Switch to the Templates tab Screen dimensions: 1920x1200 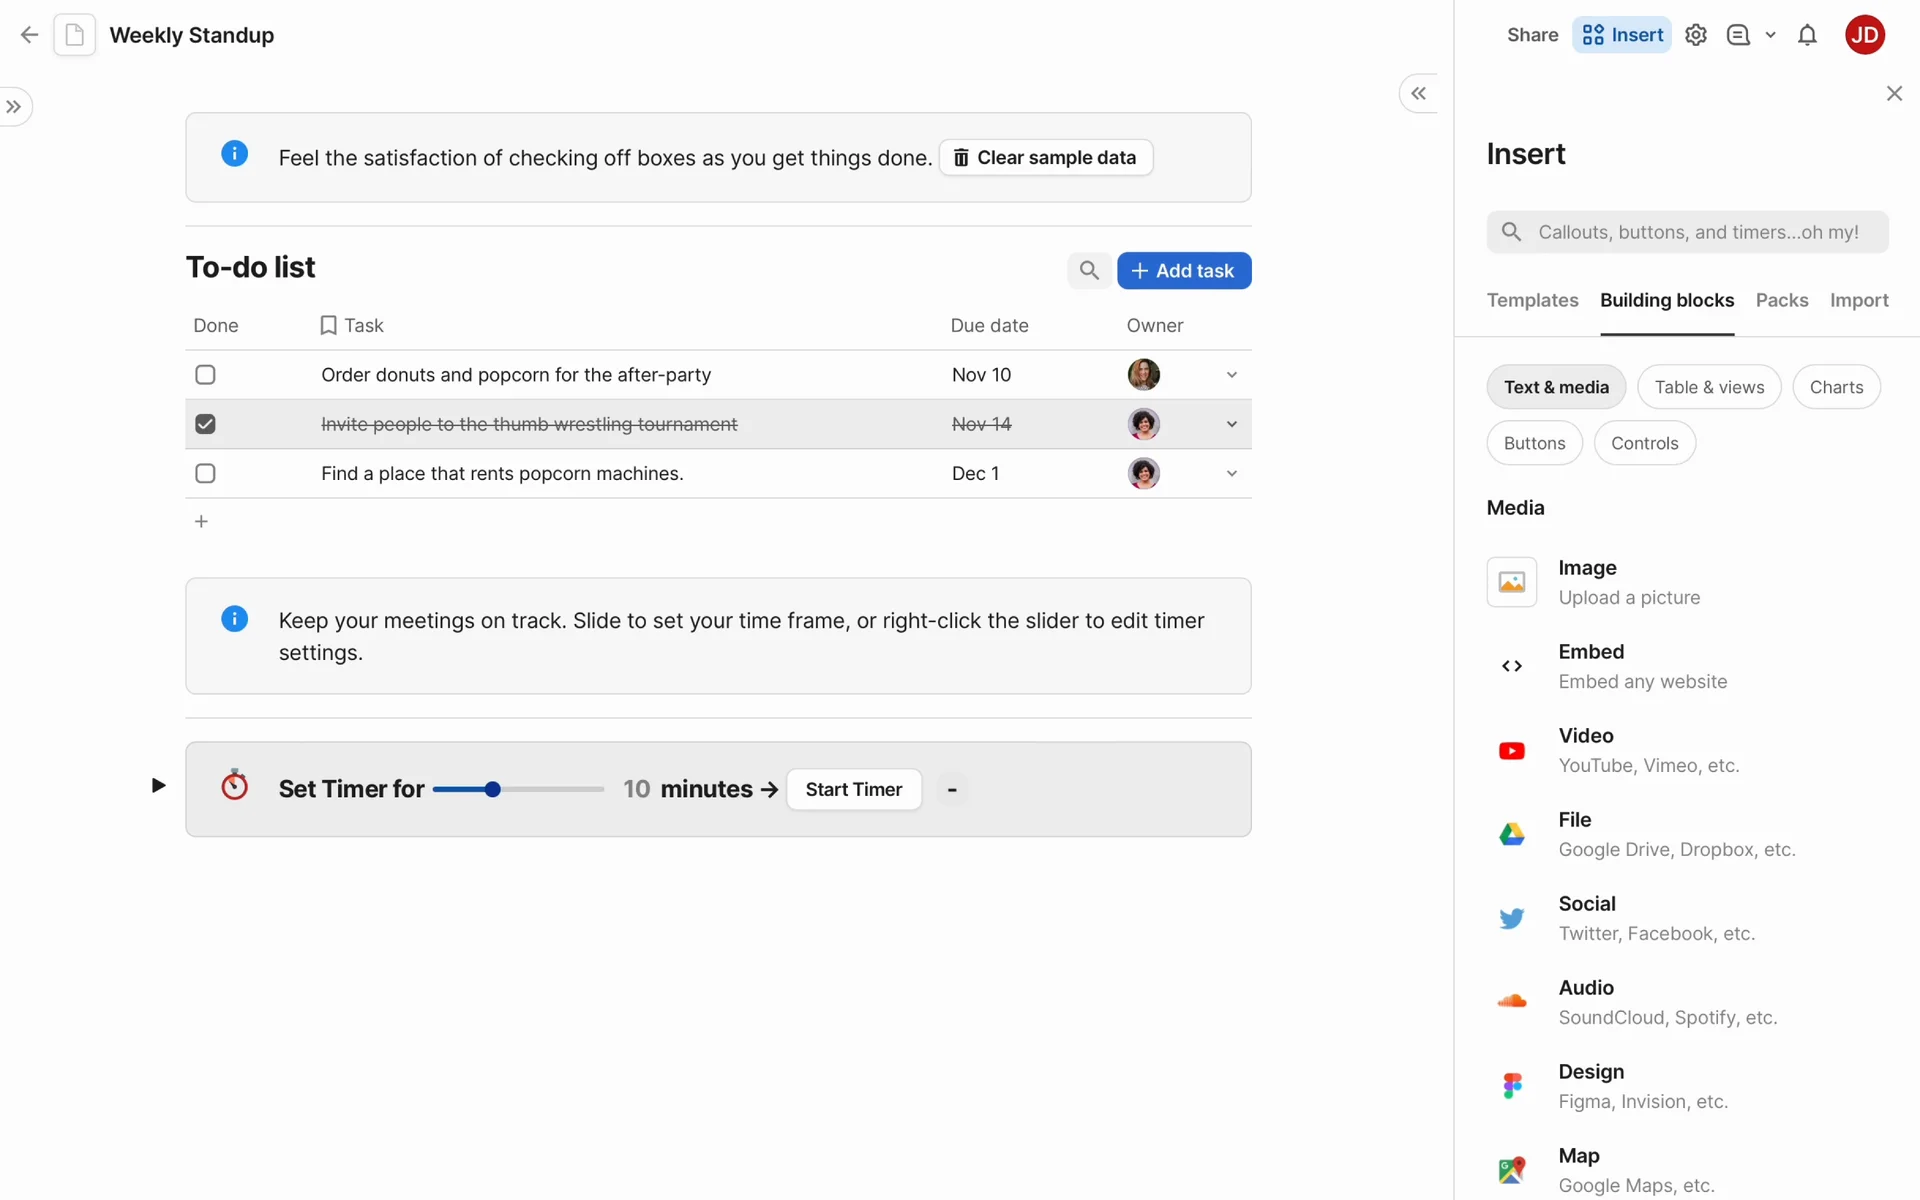click(x=1532, y=300)
